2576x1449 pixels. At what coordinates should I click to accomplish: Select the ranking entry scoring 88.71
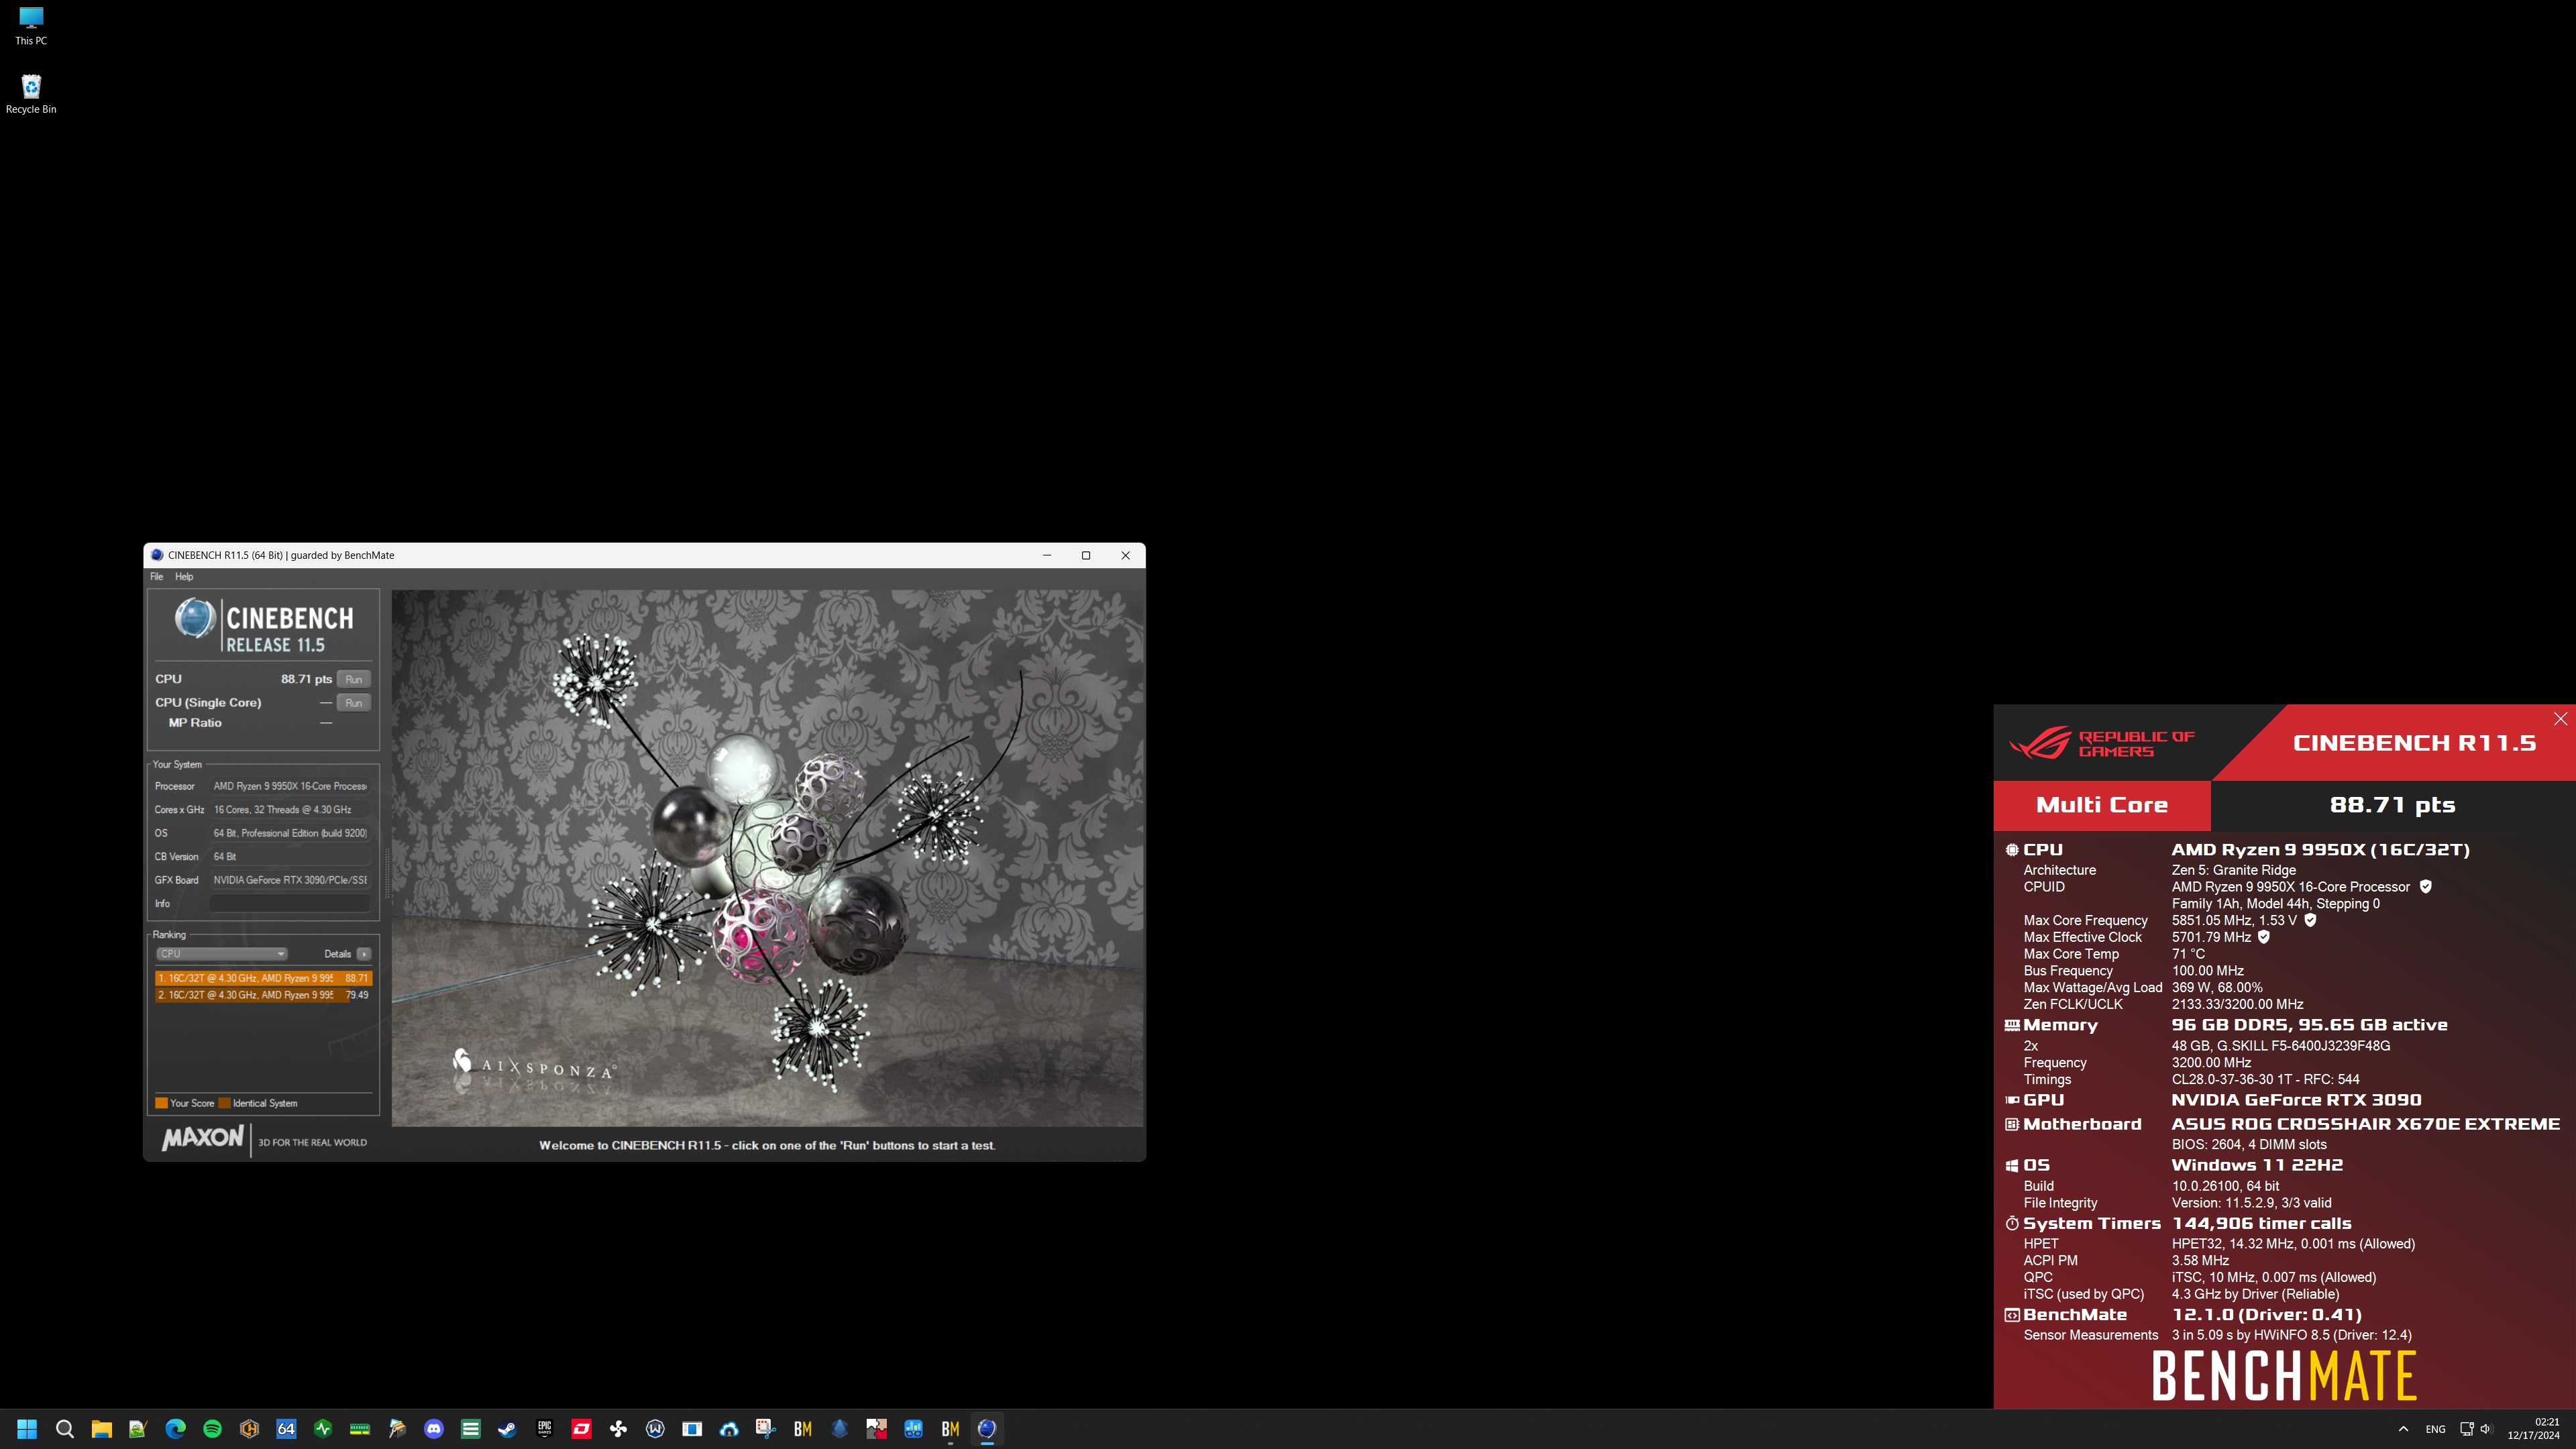263,978
